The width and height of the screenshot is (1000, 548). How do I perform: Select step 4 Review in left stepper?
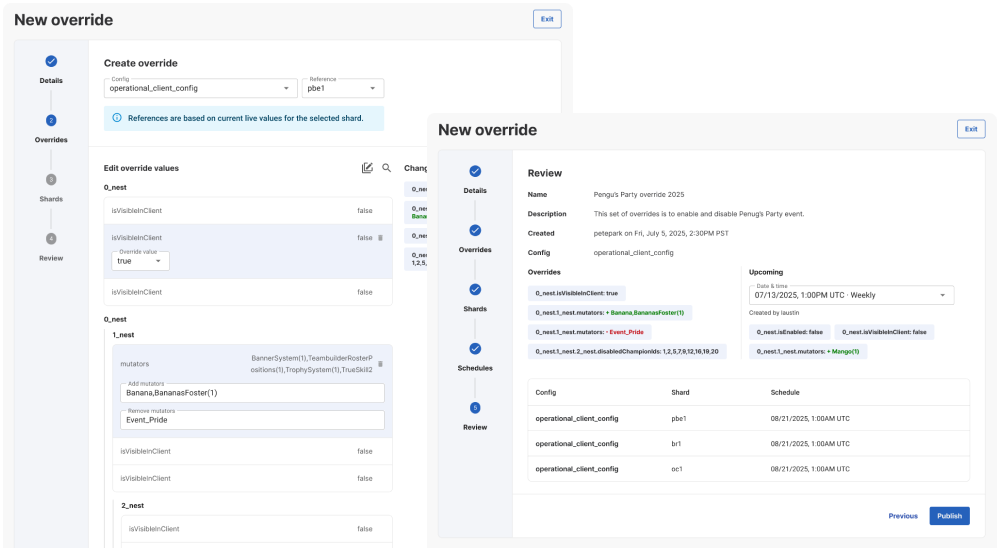(51, 239)
